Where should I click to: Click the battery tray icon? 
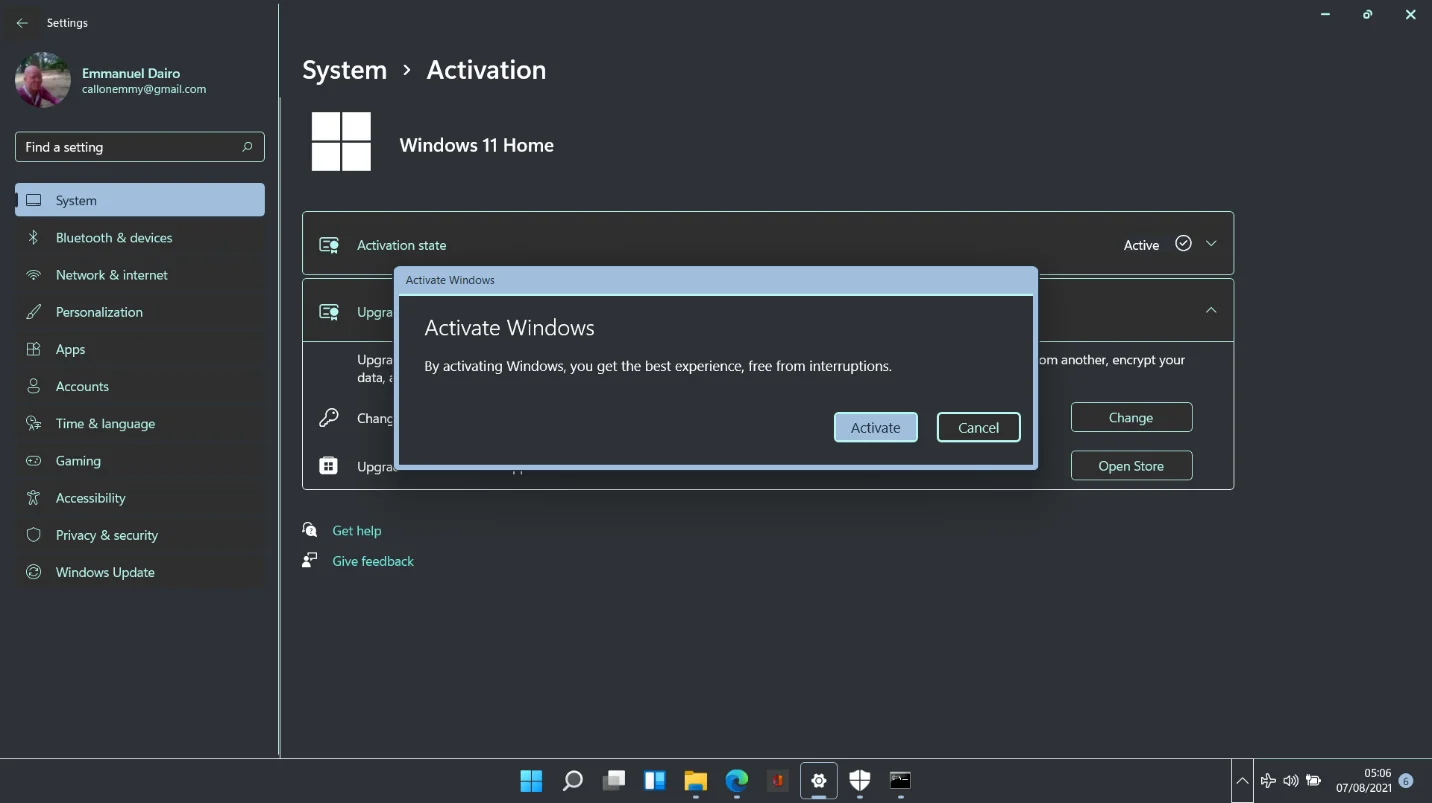pos(1314,781)
